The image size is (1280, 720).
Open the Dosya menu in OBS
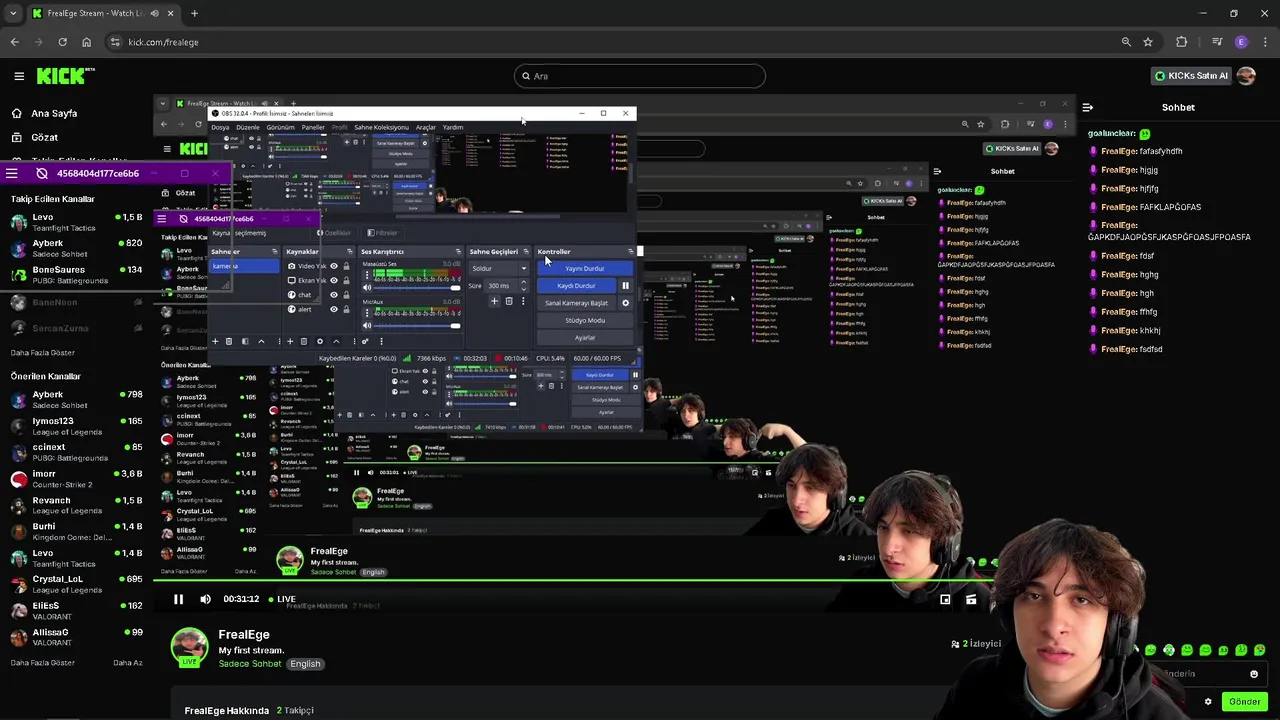tap(220, 127)
